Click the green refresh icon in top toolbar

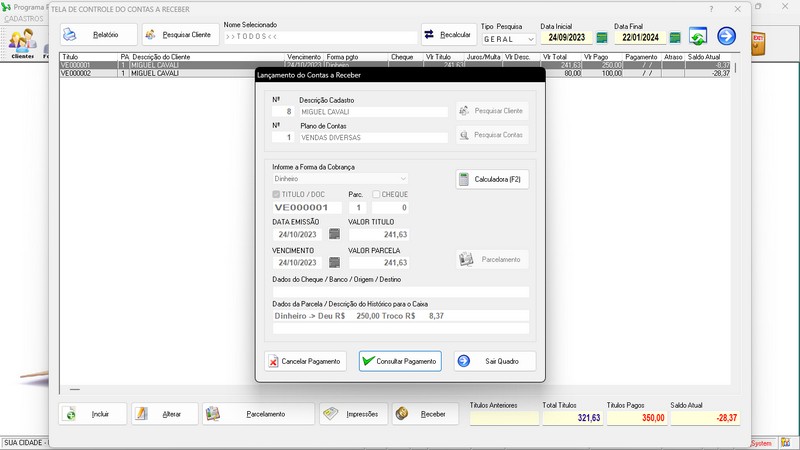[x=697, y=36]
